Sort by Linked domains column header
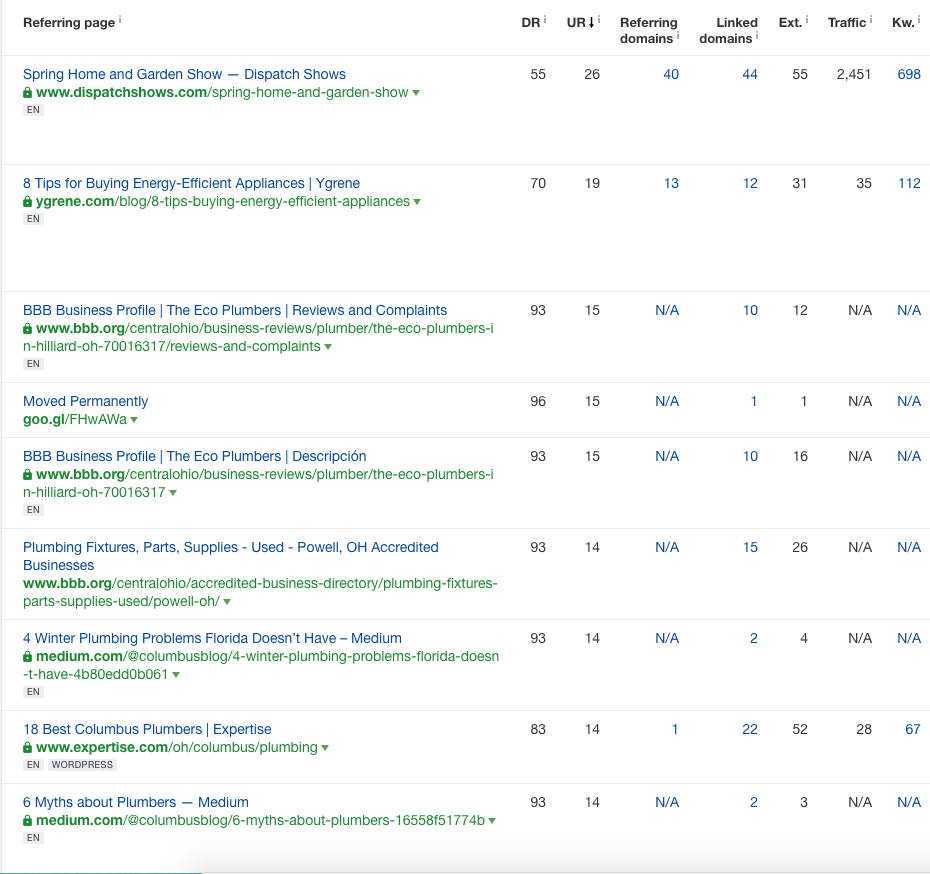The width and height of the screenshot is (930, 874). click(728, 30)
